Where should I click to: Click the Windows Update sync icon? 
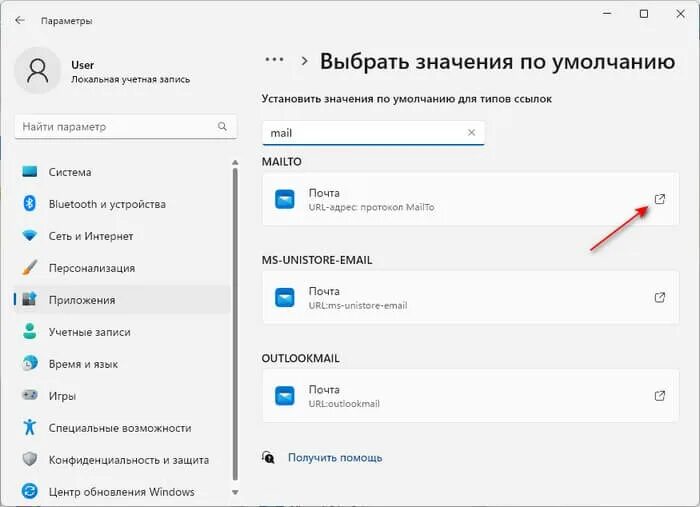click(30, 491)
